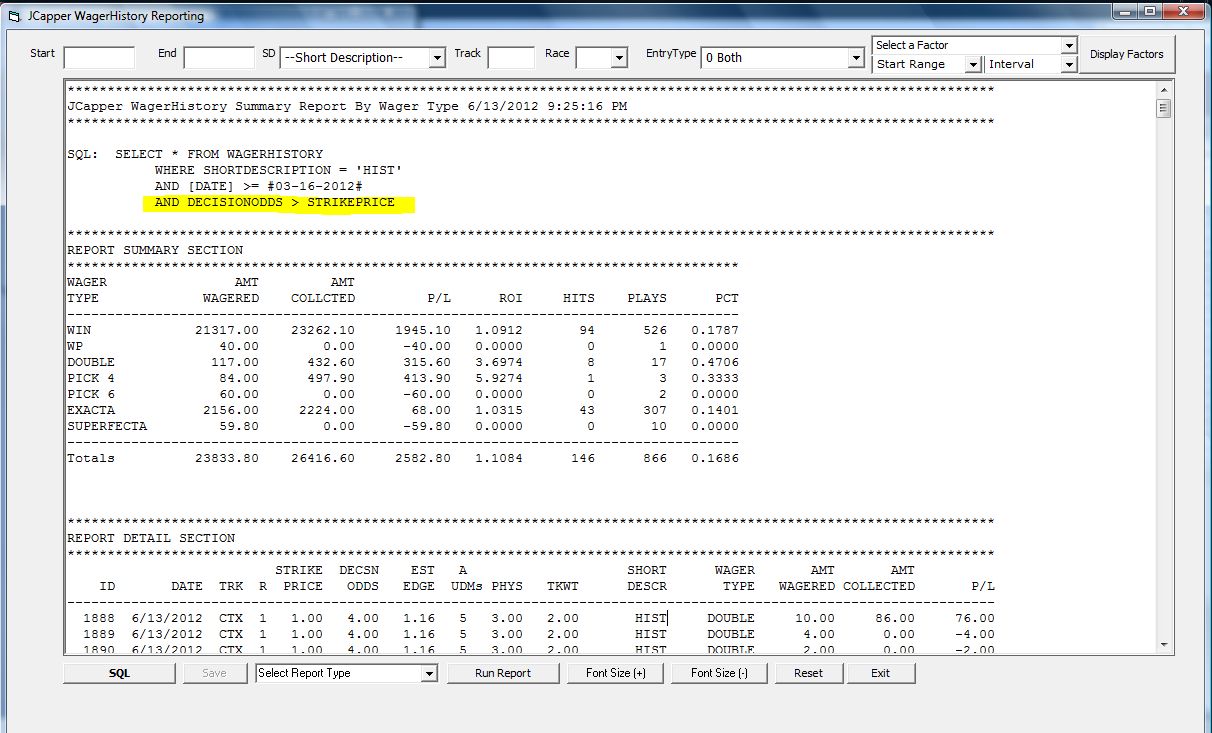Click the Exit button
This screenshot has height=733, width=1212.
(x=880, y=673)
